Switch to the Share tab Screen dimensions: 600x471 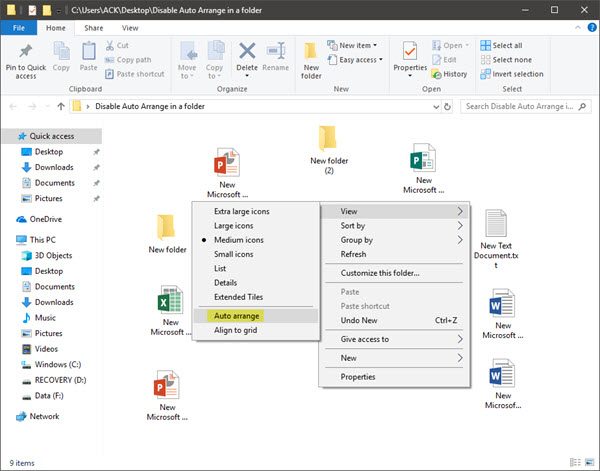click(94, 28)
